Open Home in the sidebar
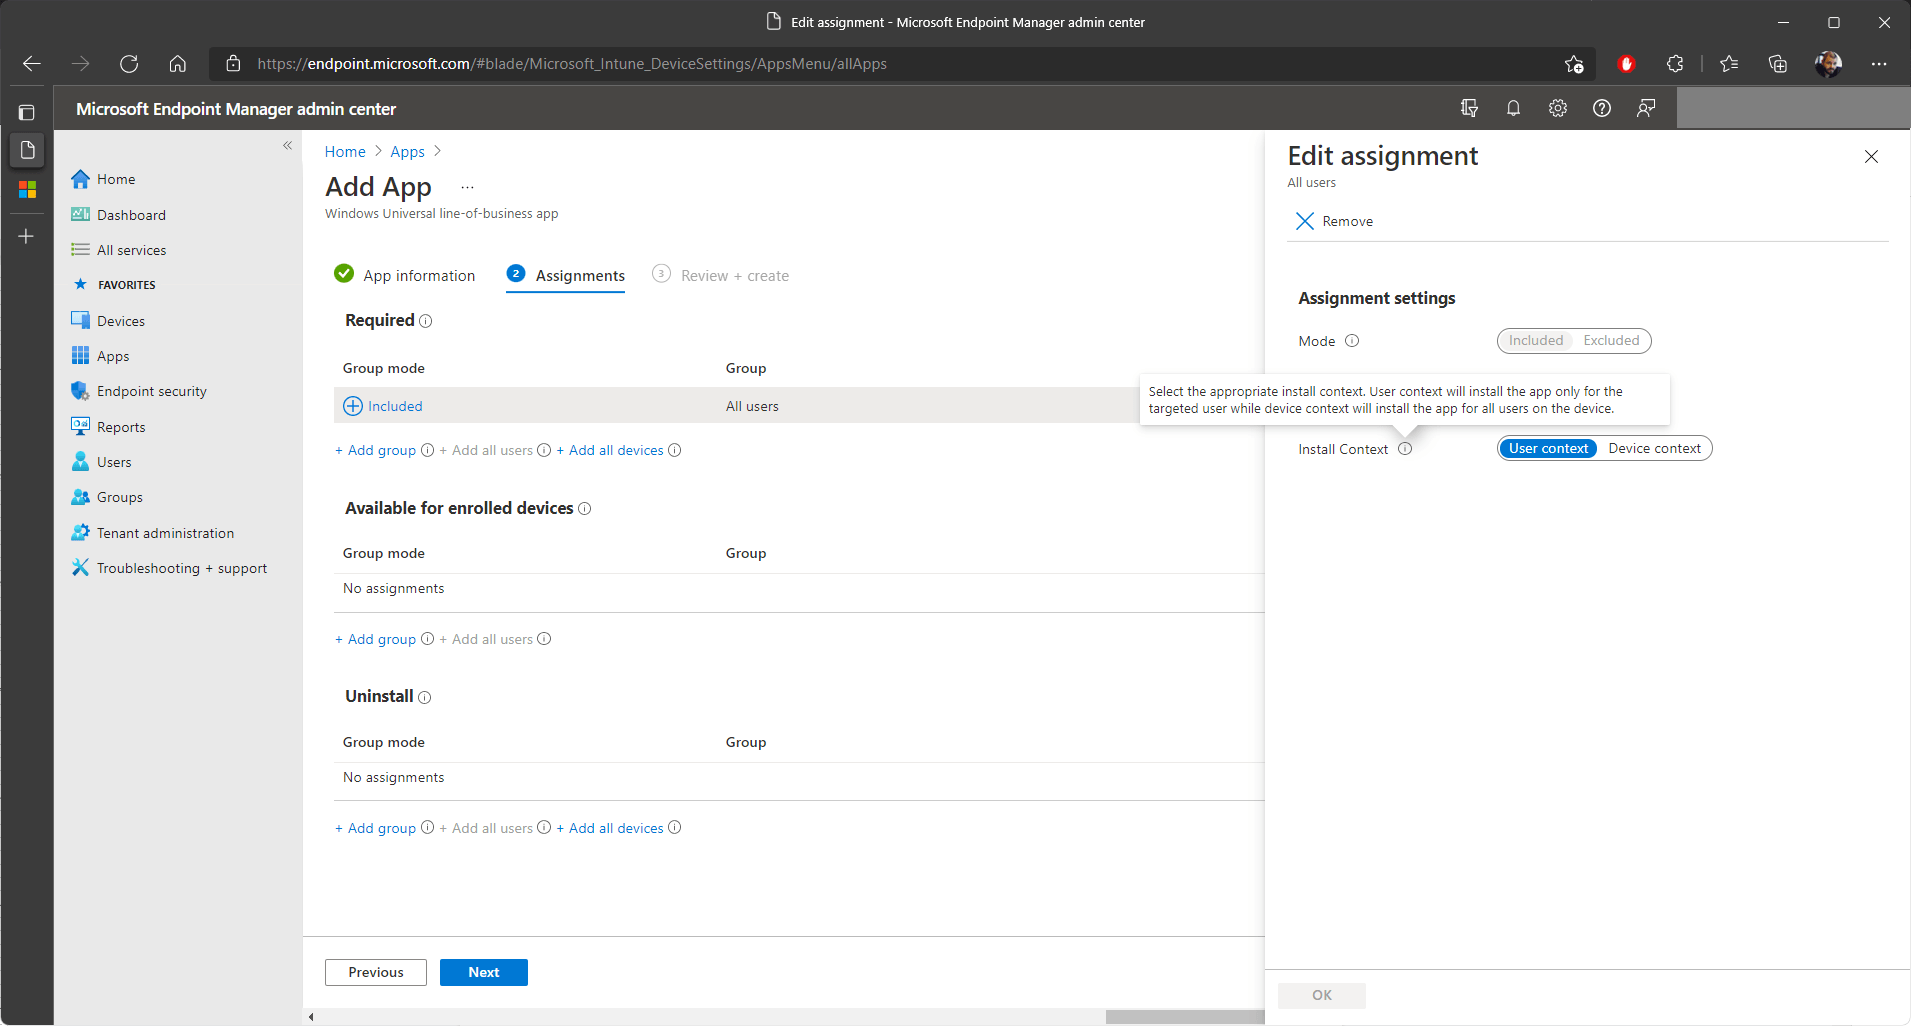Screen dimensions: 1911x1026 point(116,179)
